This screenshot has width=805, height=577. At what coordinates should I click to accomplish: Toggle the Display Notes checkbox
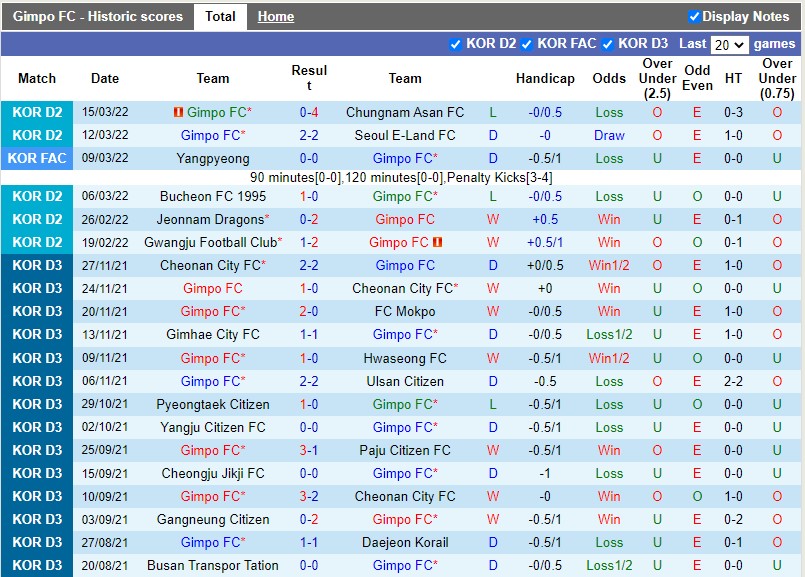pyautogui.click(x=694, y=17)
